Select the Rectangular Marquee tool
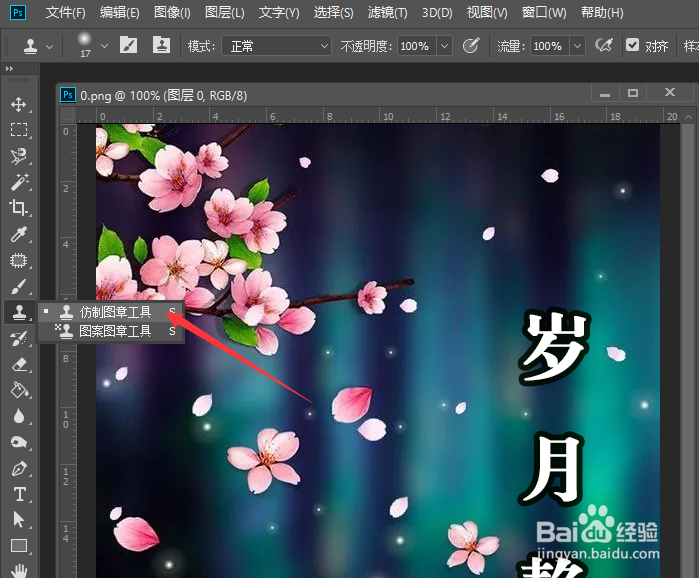 18,130
